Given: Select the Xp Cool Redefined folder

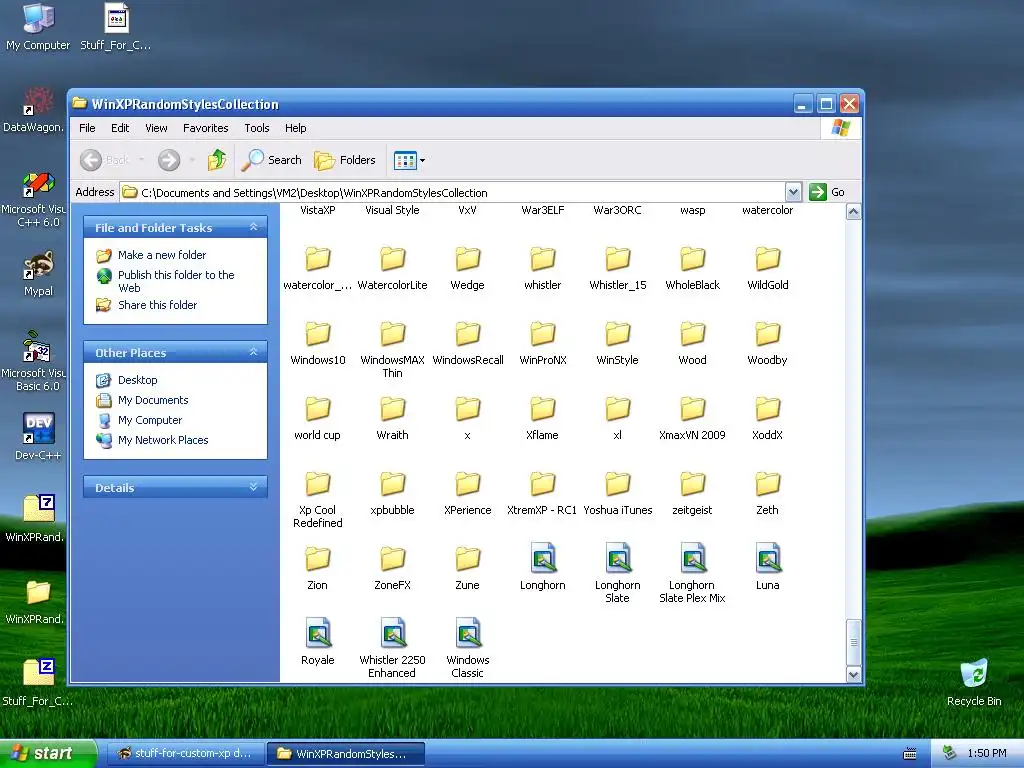Looking at the screenshot, I should 317,500.
